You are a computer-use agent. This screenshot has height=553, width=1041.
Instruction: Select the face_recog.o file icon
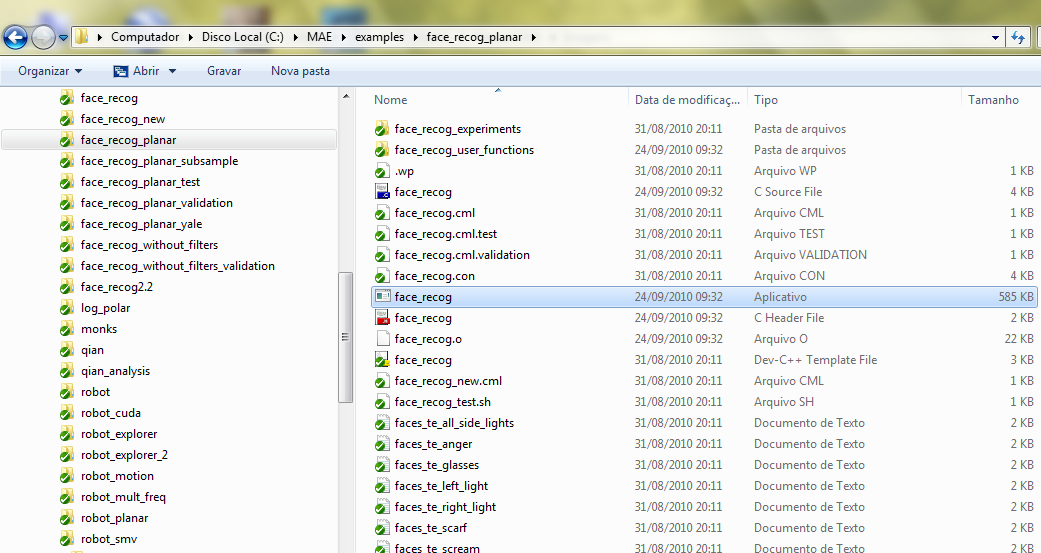[x=382, y=339]
